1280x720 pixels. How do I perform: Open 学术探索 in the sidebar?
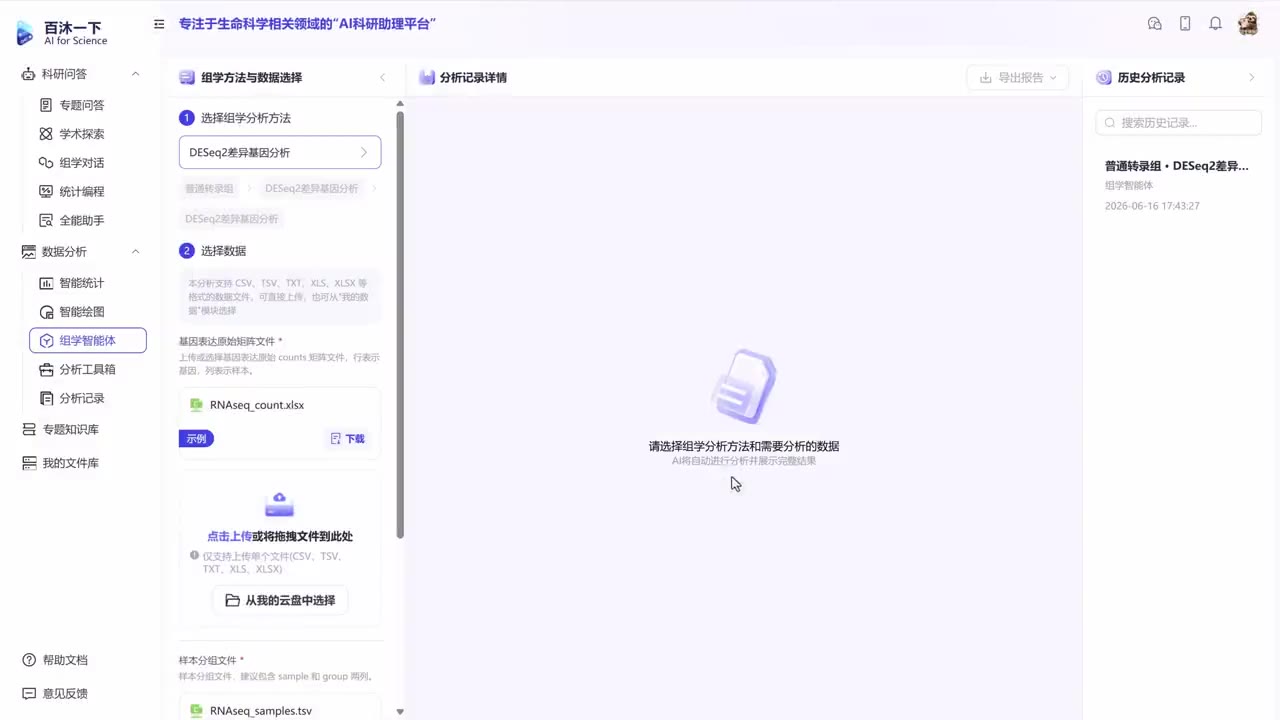click(82, 134)
